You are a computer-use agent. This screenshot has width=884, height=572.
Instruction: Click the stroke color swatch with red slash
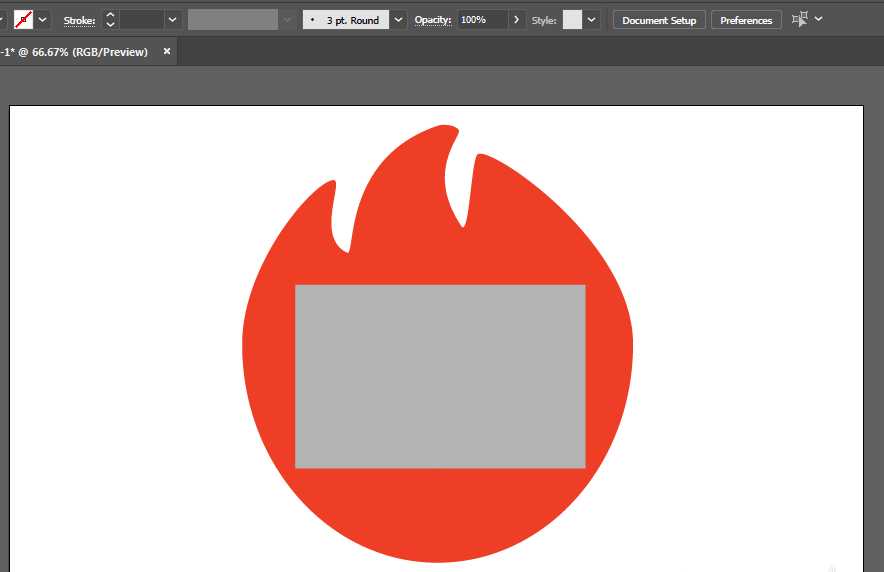click(x=23, y=20)
